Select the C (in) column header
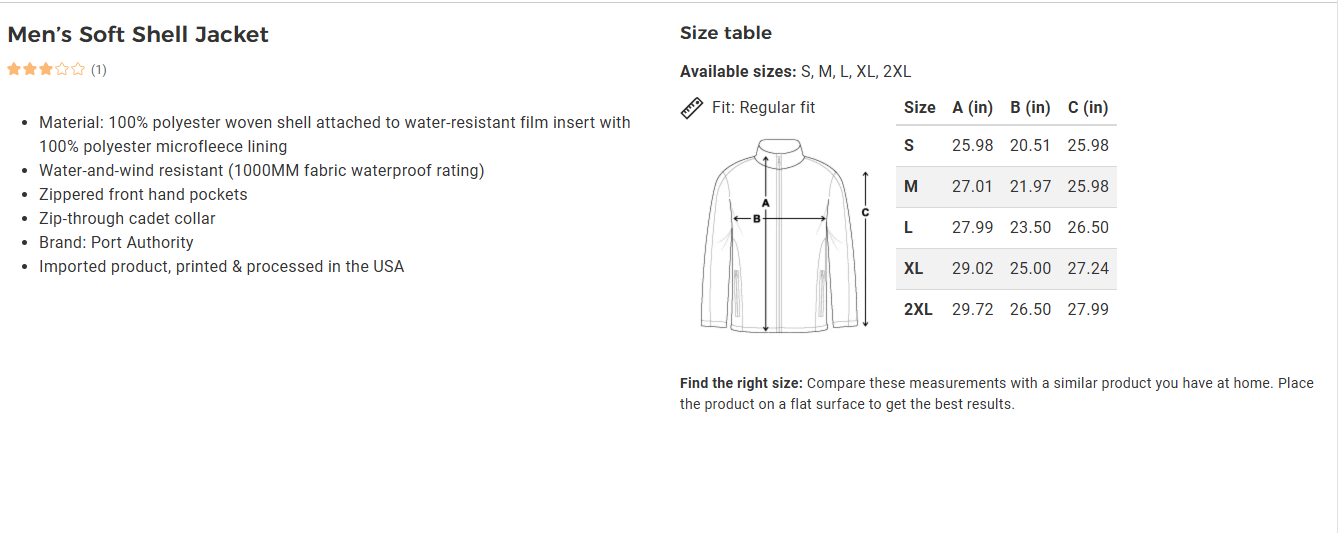The width and height of the screenshot is (1338, 533). tap(1088, 108)
